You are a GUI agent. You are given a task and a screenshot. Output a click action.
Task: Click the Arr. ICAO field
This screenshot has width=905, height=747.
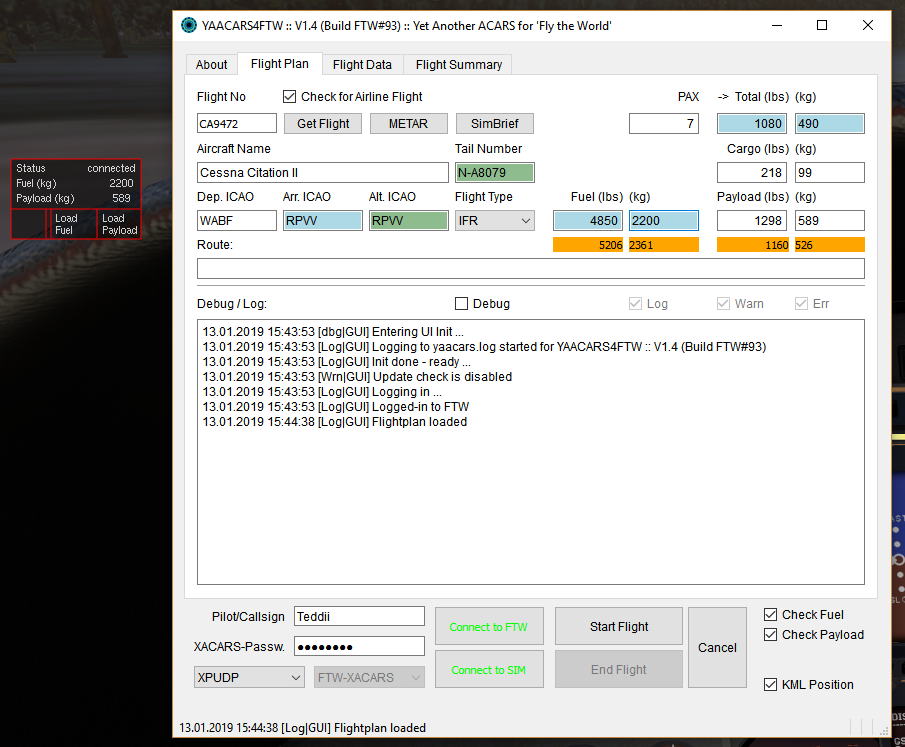(x=323, y=221)
